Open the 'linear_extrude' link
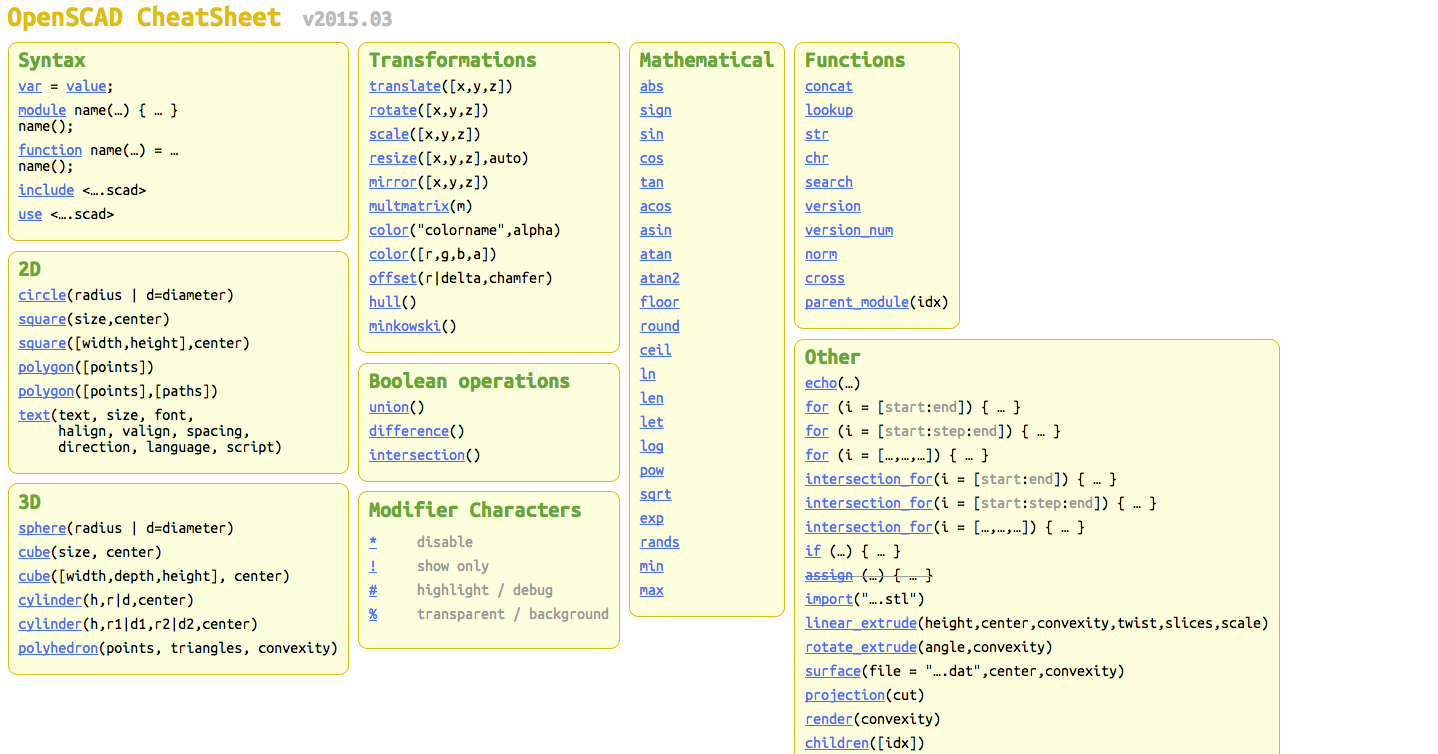Screen dimensions: 1438x754 point(861,623)
